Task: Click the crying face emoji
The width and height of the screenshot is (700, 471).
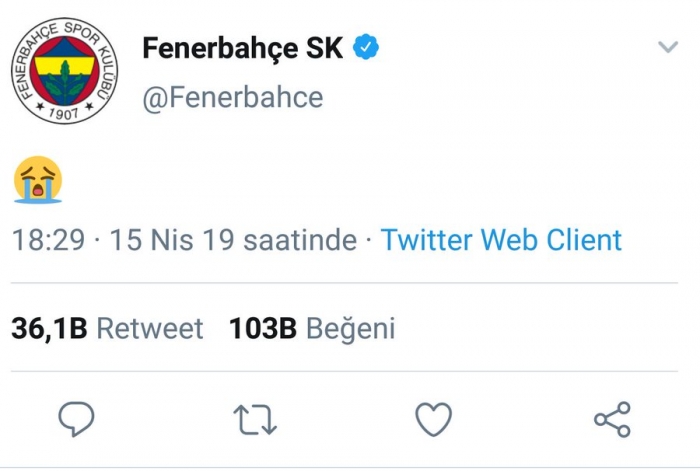Action: [38, 180]
